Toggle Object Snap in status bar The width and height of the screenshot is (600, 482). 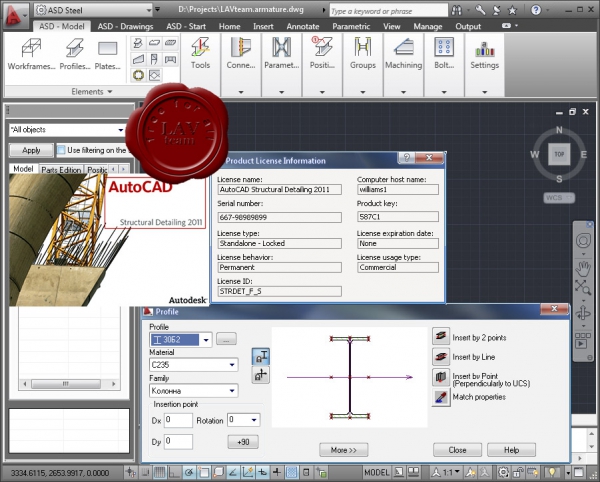point(204,472)
